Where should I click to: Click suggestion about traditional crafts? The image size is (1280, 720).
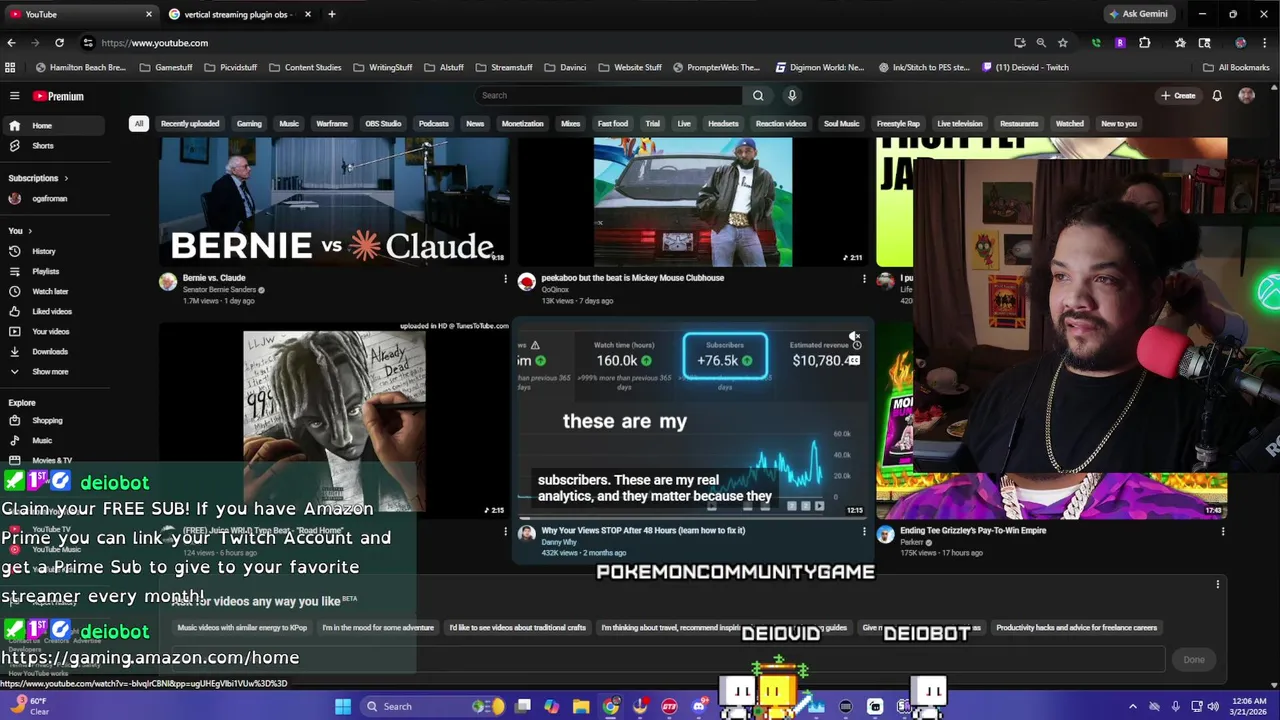[518, 628]
